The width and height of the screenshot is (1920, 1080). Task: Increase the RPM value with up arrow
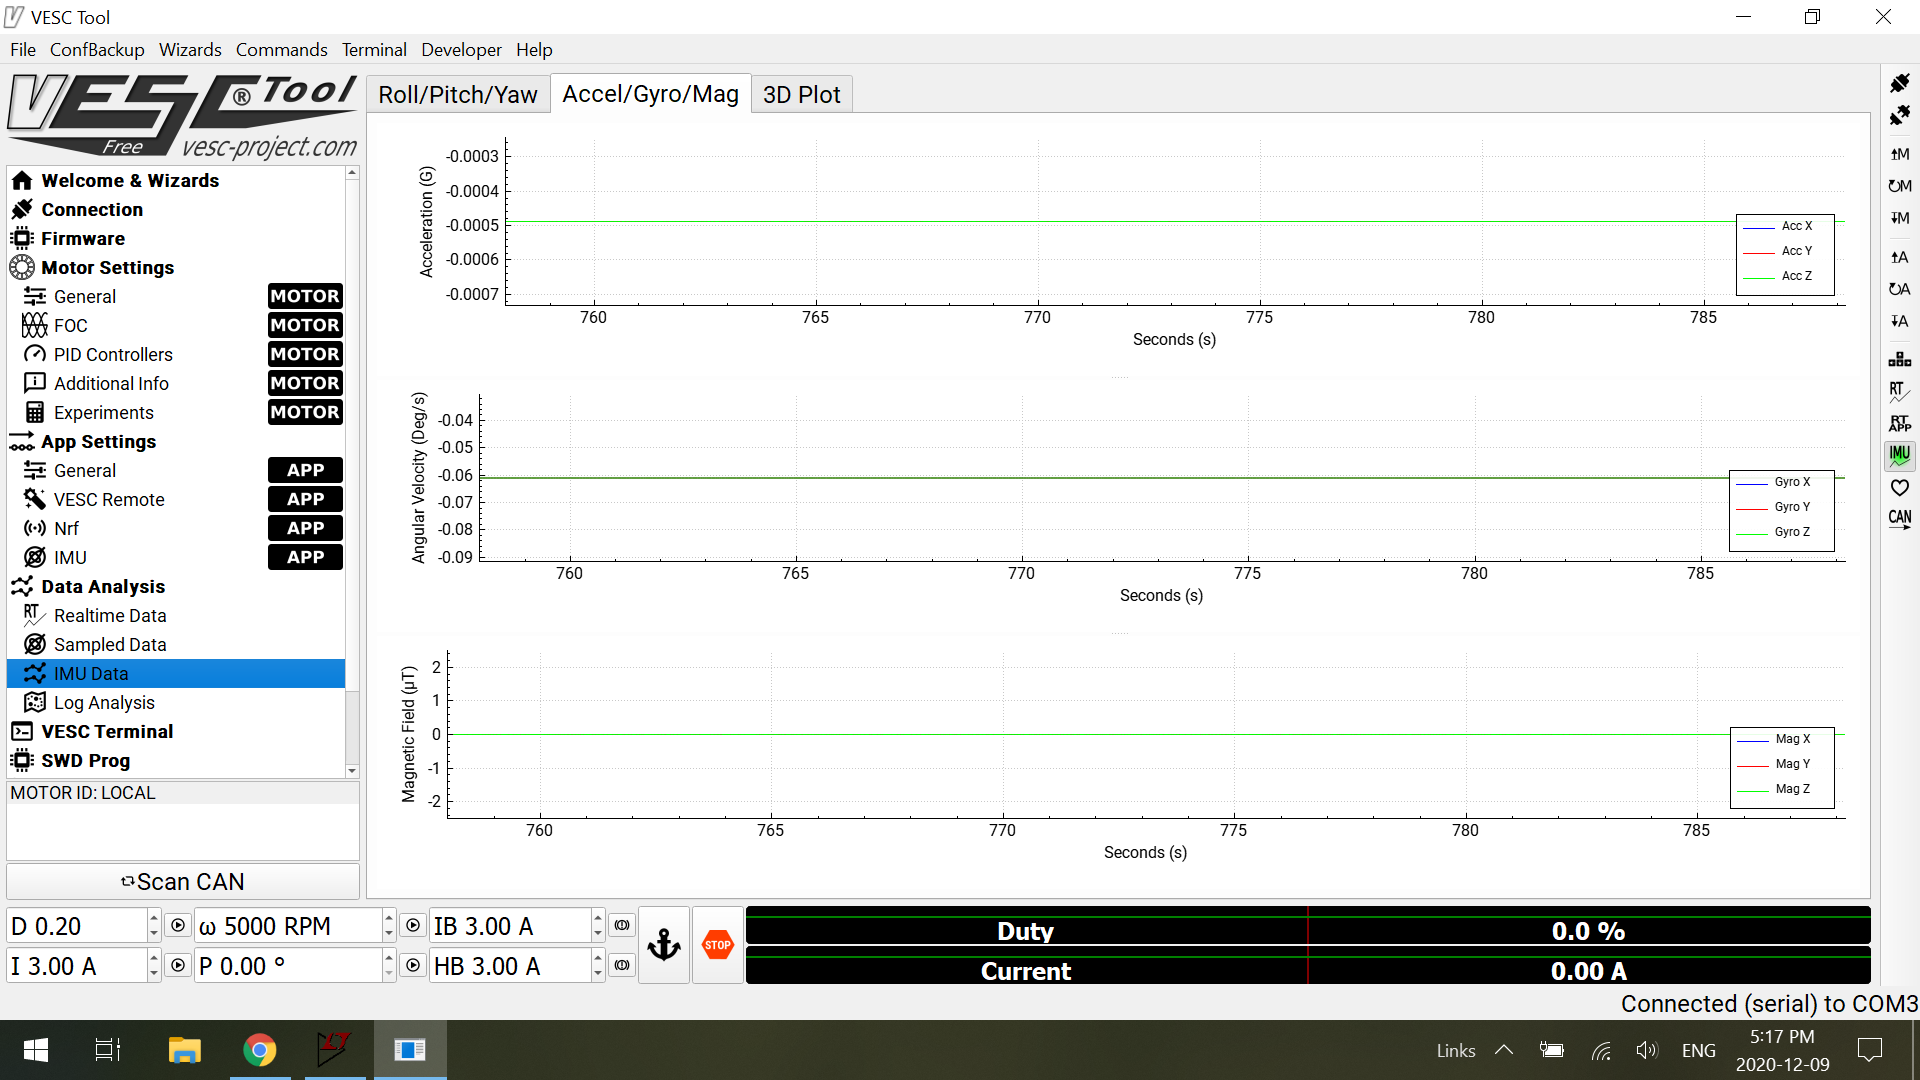pyautogui.click(x=389, y=918)
